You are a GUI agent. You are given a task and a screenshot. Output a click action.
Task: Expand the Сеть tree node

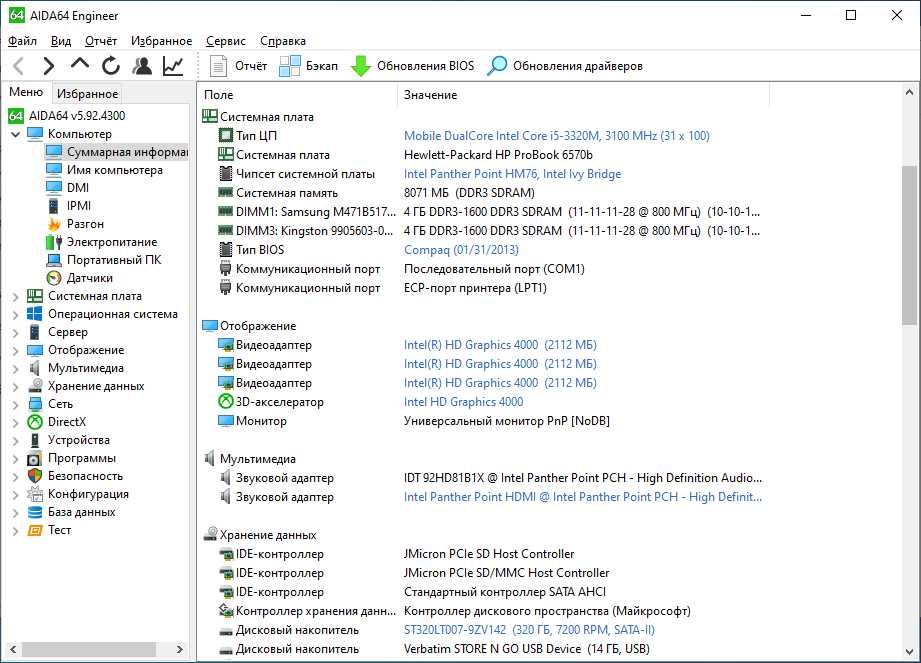[16, 405]
